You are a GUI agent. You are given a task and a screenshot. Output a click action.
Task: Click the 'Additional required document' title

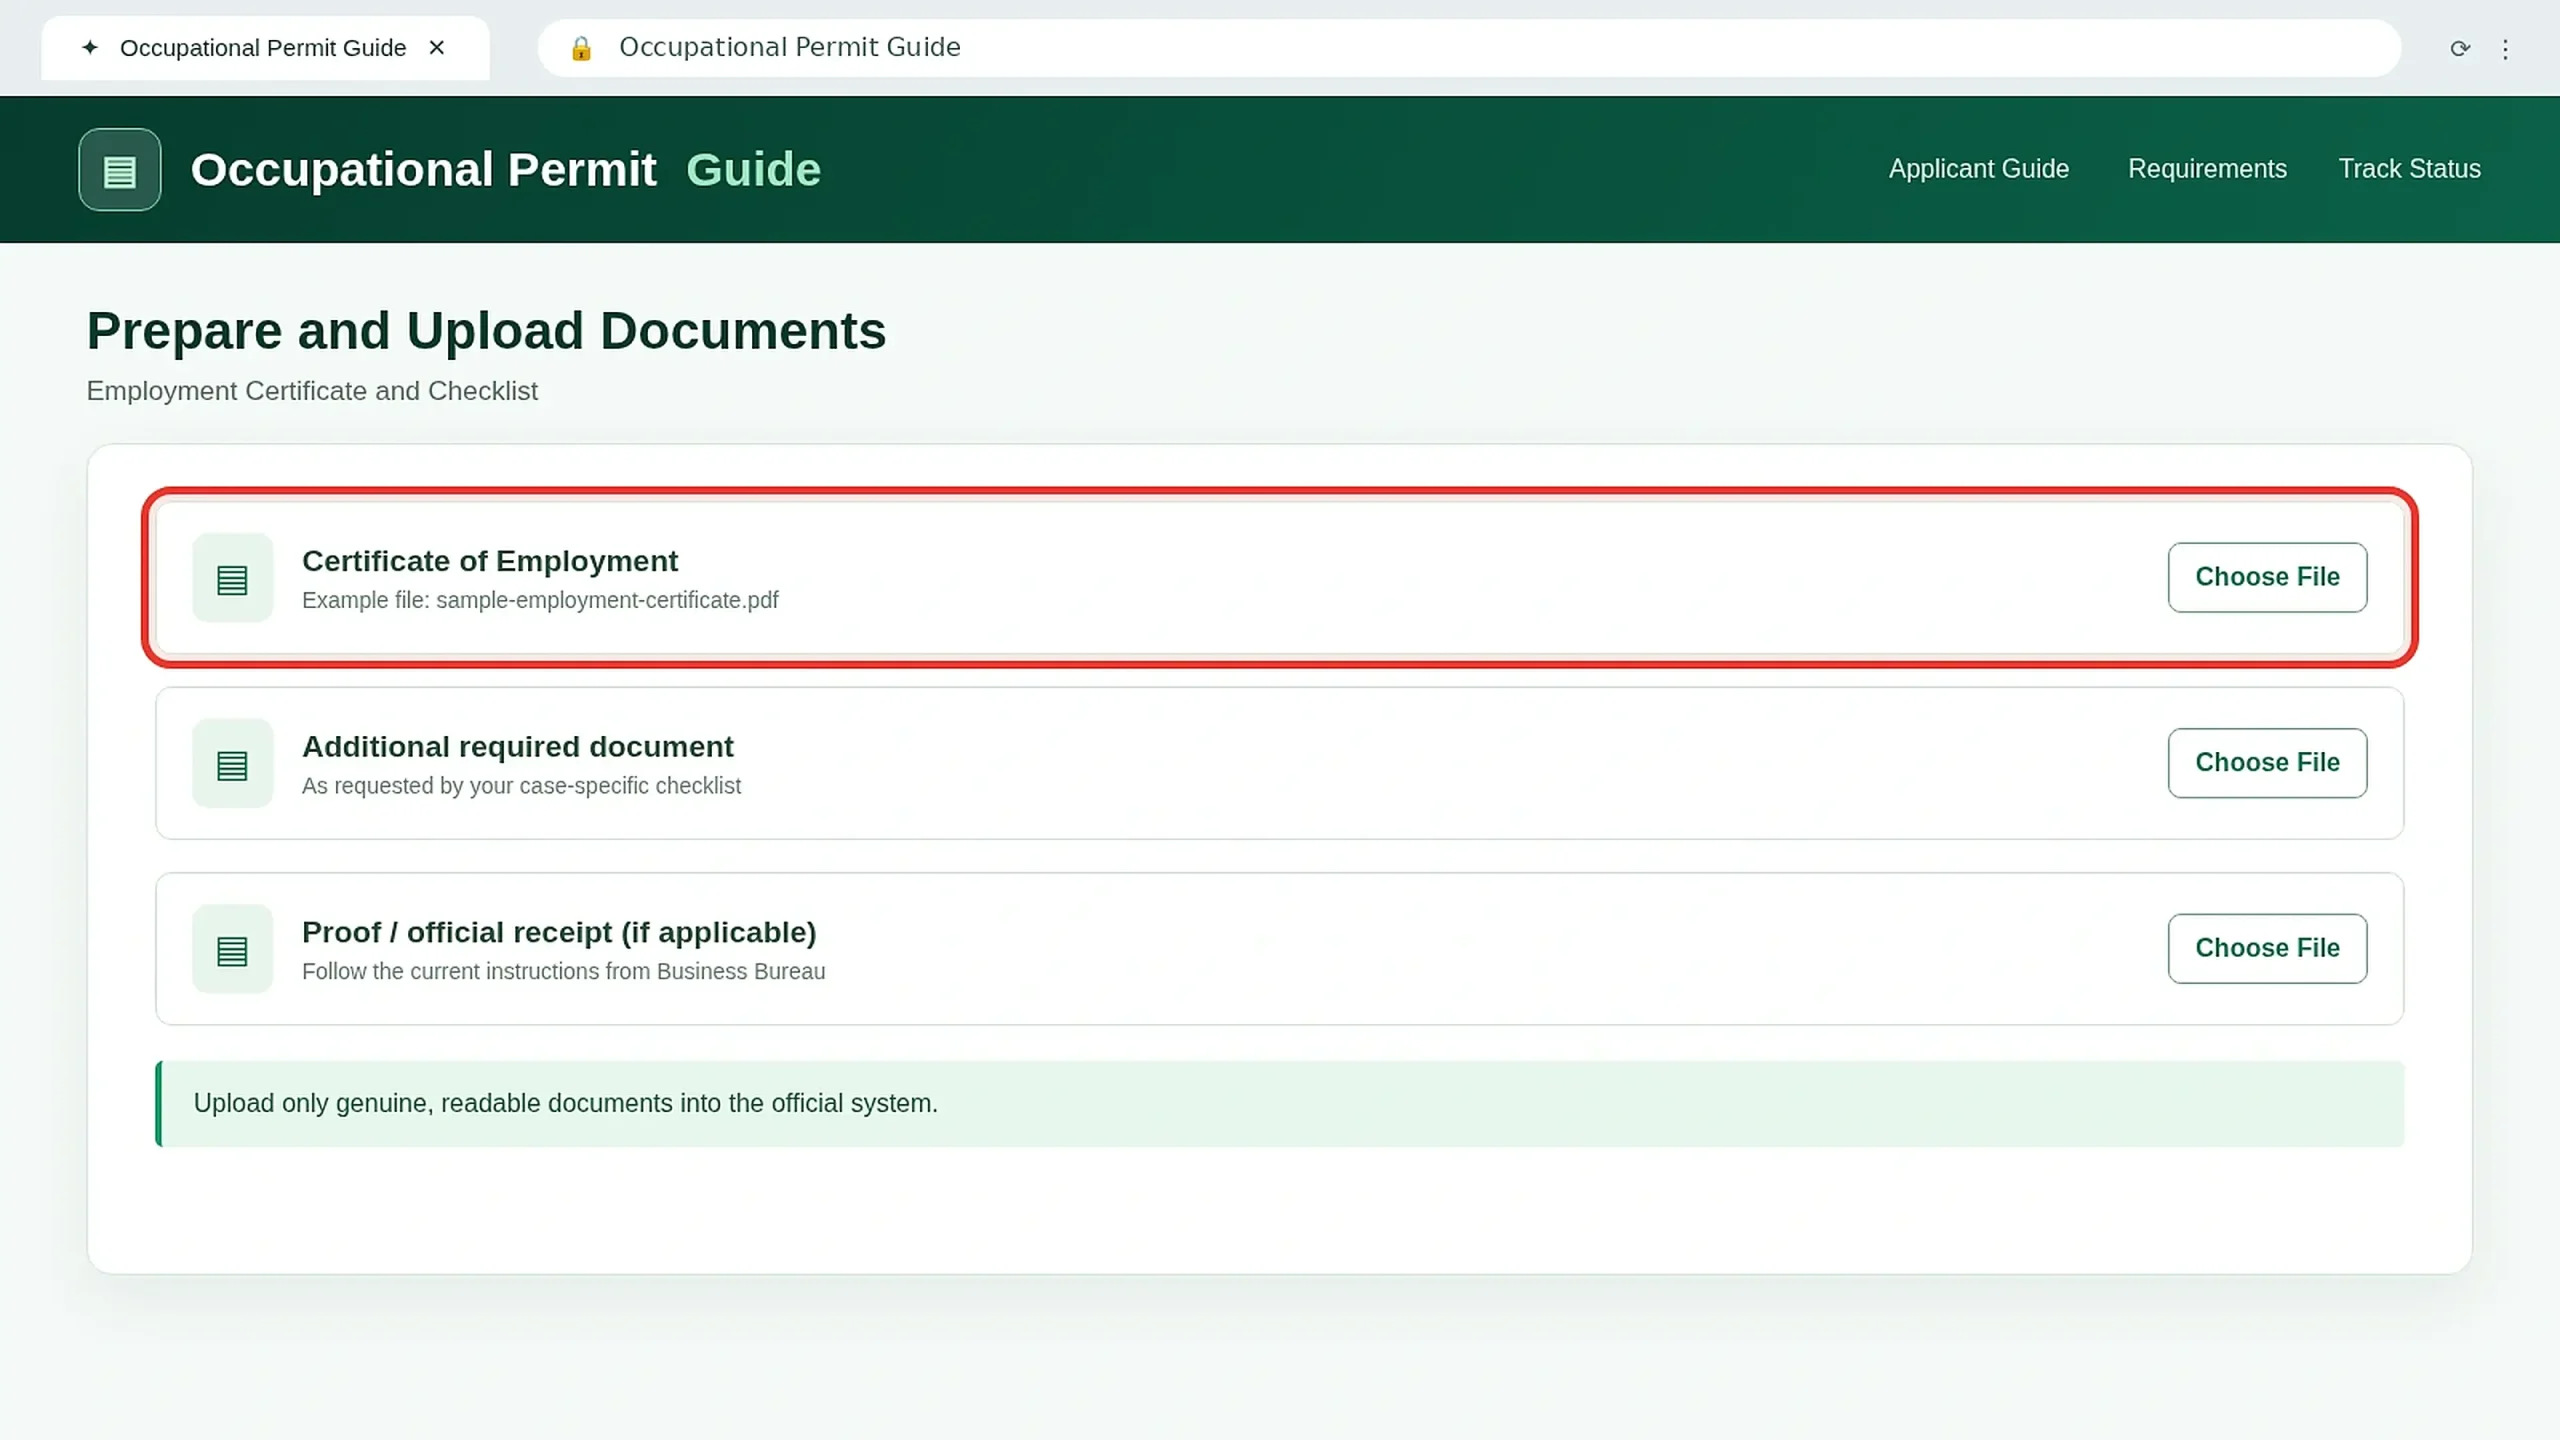[x=518, y=747]
